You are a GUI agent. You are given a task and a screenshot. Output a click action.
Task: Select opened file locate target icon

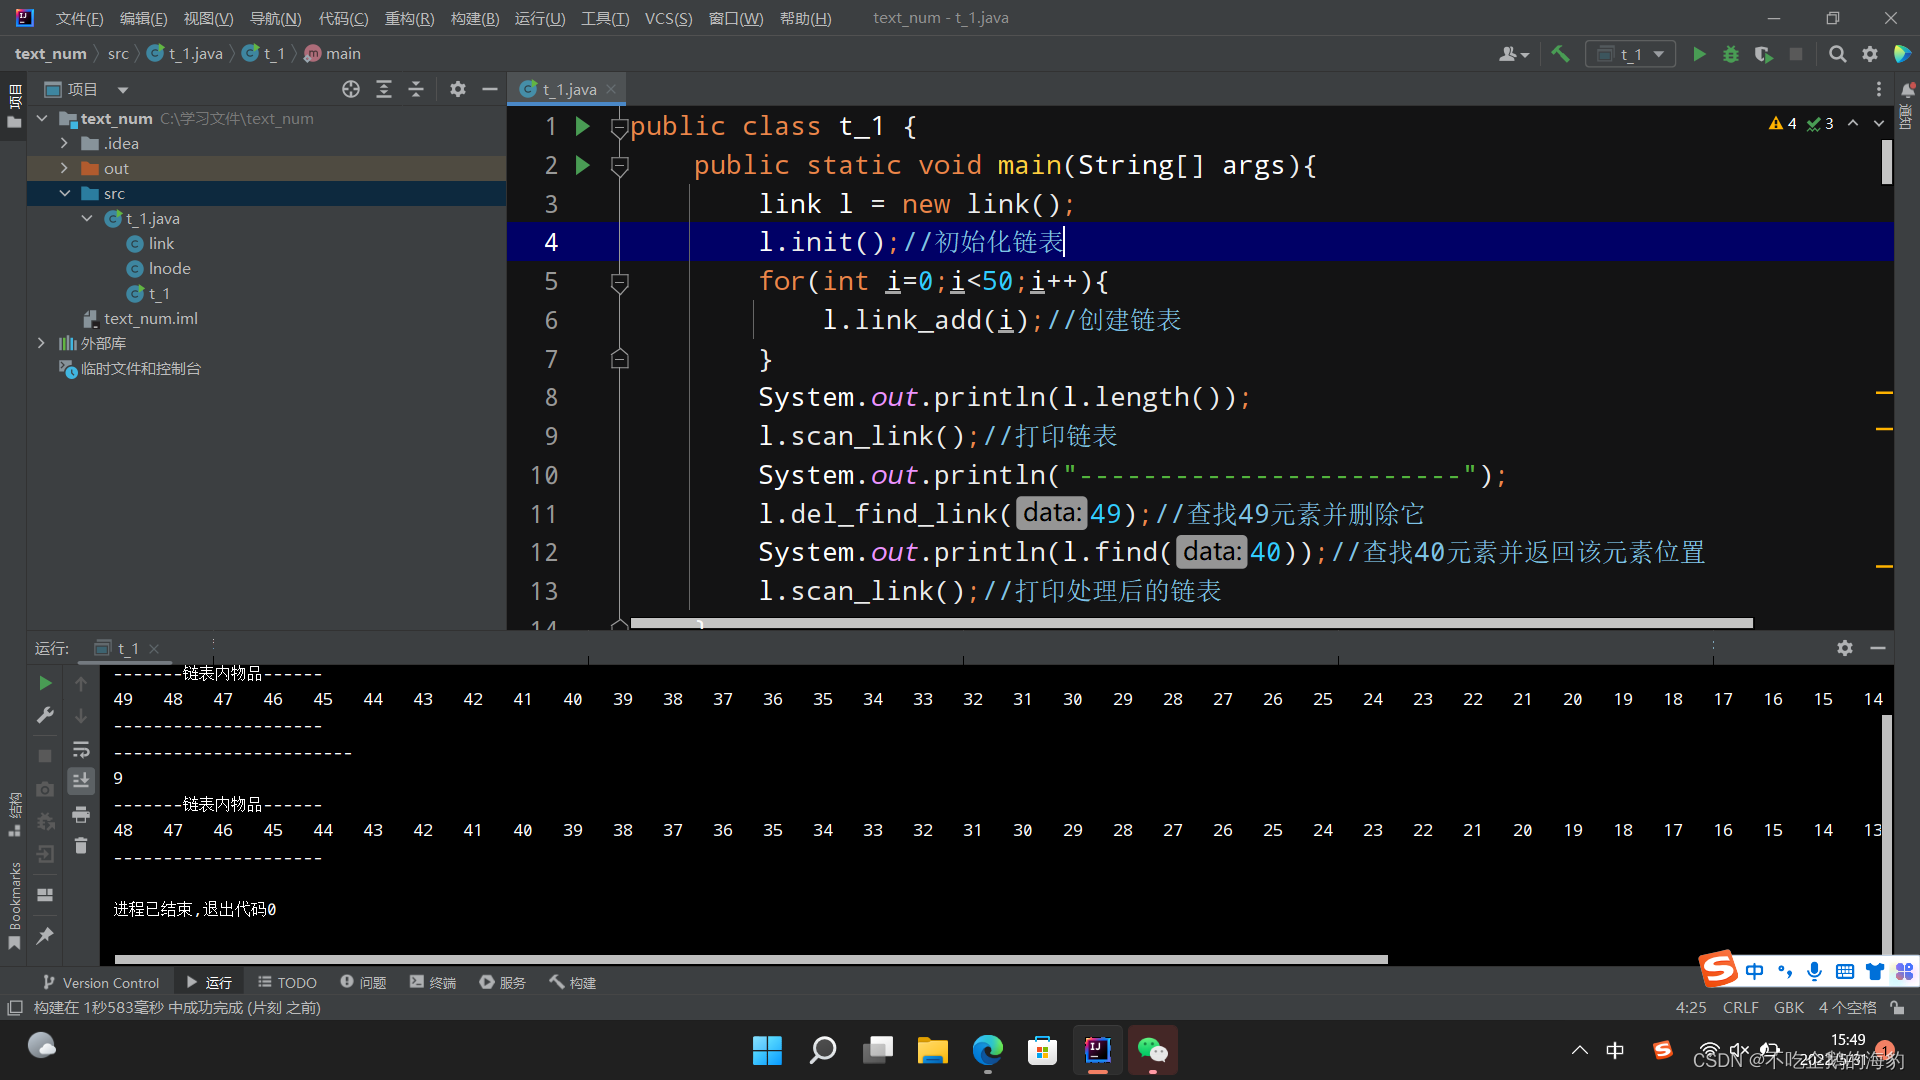(x=351, y=89)
